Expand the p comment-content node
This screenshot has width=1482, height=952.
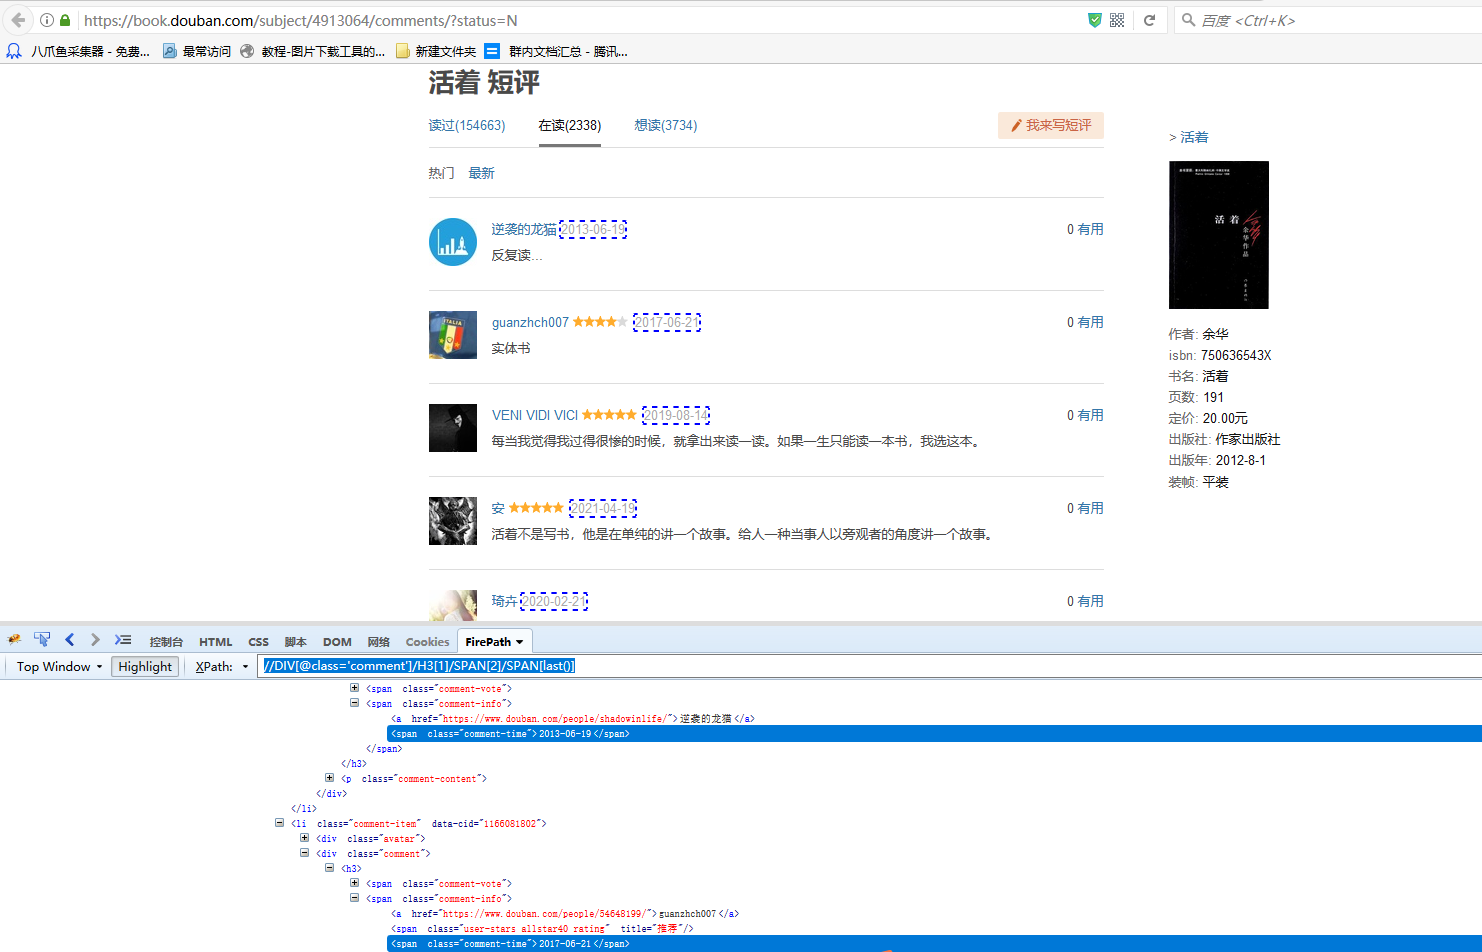pyautogui.click(x=329, y=778)
